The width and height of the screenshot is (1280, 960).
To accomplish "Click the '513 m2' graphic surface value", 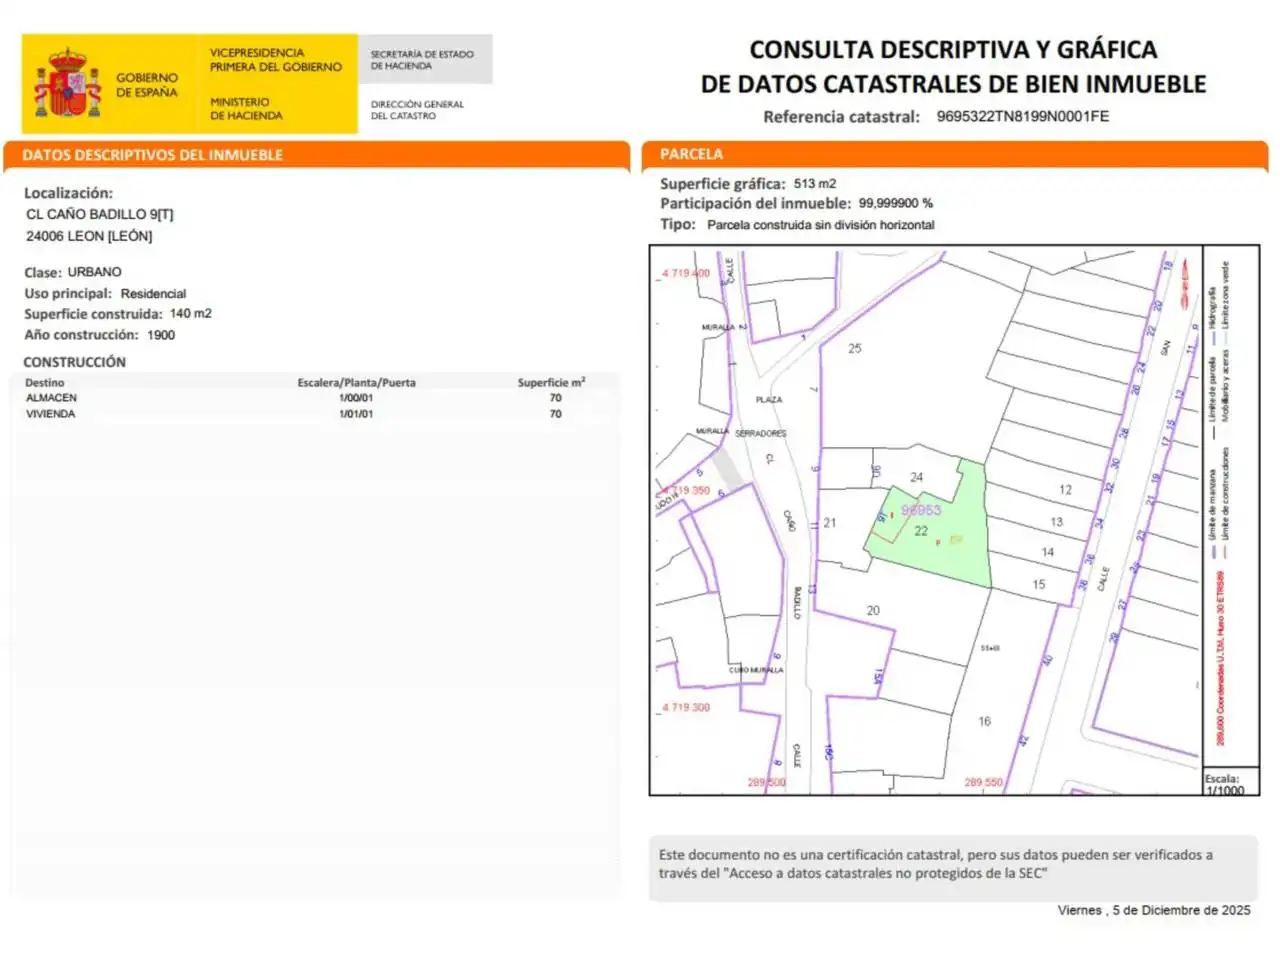I will click(x=815, y=184).
